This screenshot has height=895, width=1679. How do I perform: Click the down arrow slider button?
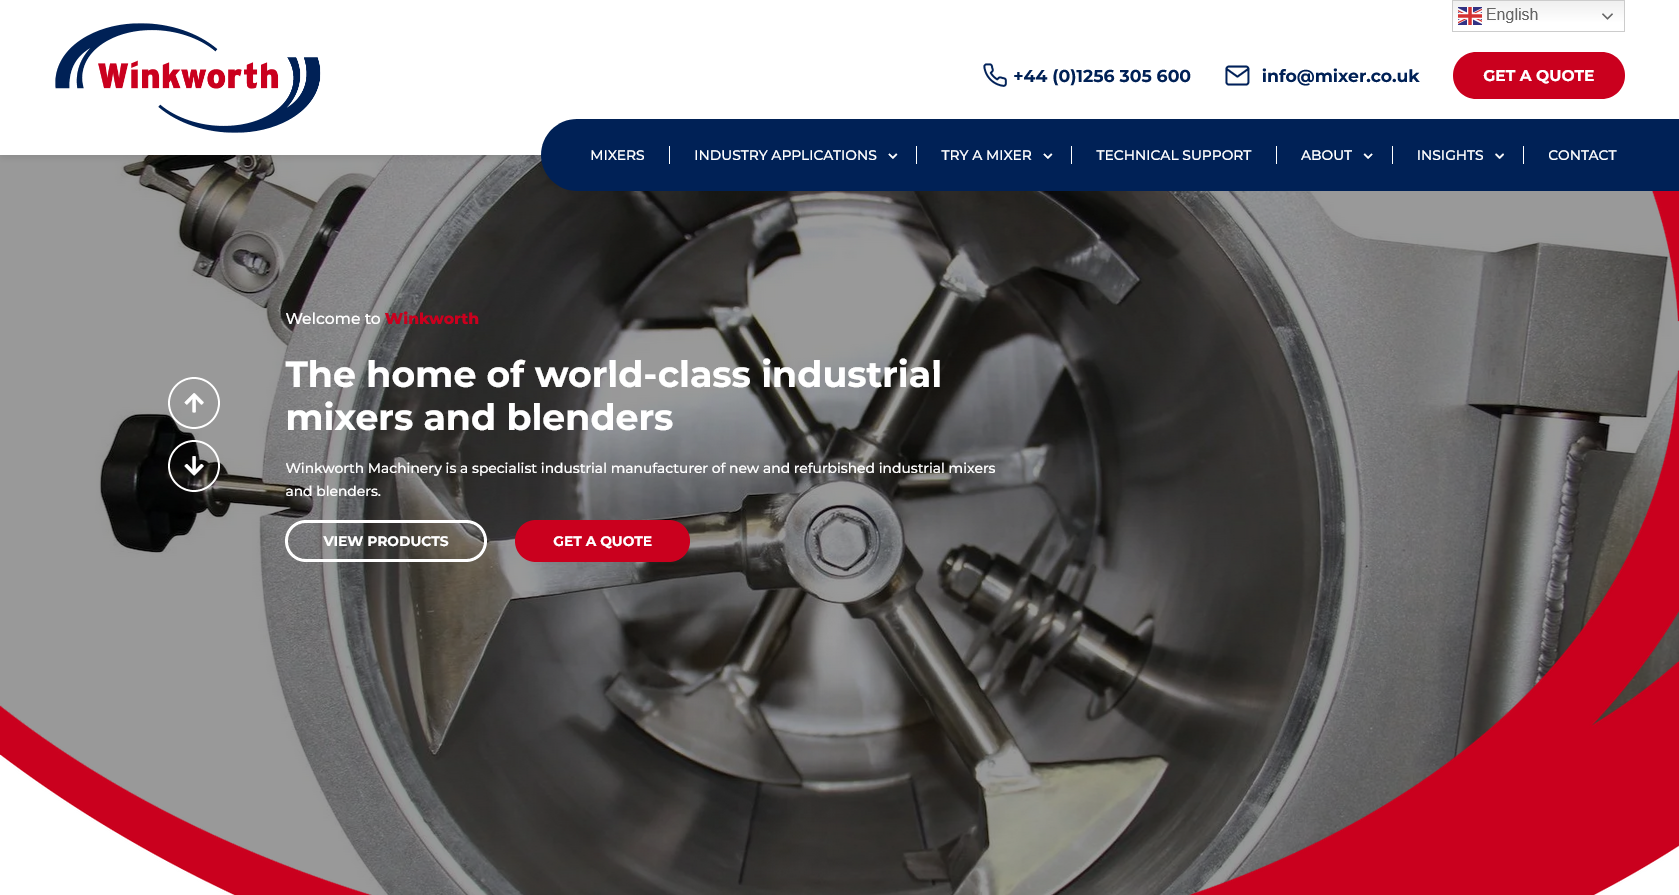tap(194, 466)
